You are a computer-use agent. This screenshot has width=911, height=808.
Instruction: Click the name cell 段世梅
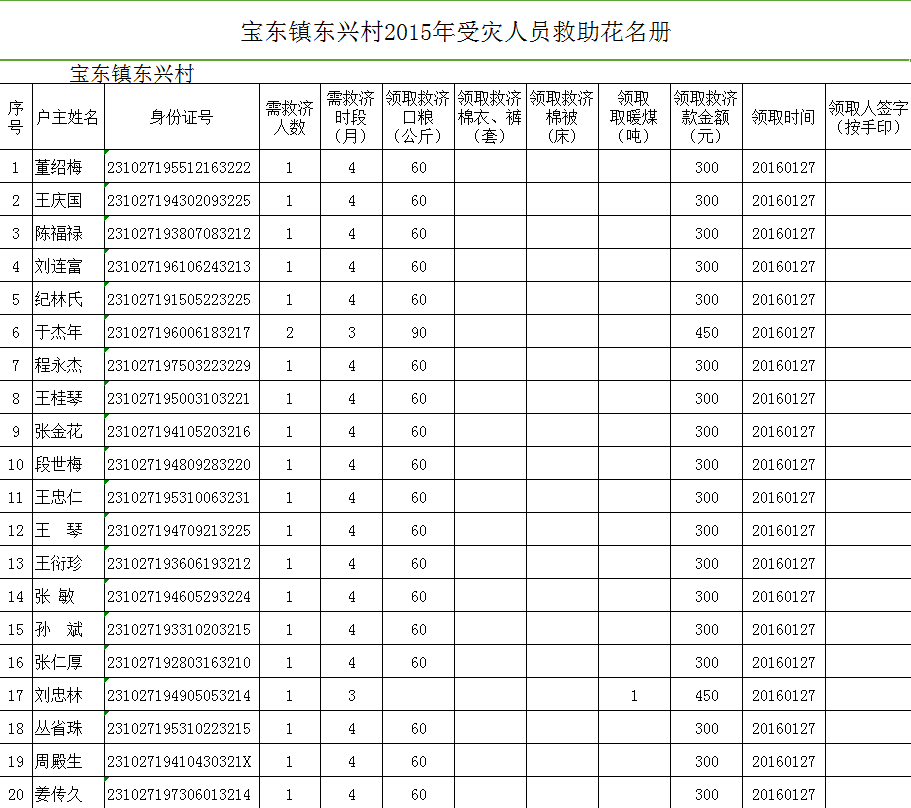coord(69,464)
